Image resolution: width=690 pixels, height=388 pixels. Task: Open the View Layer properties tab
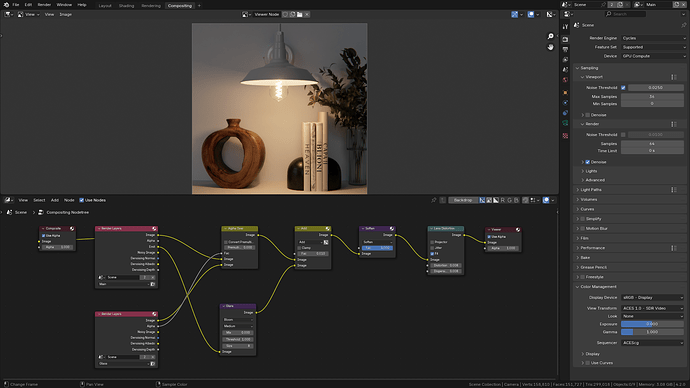[565, 59]
